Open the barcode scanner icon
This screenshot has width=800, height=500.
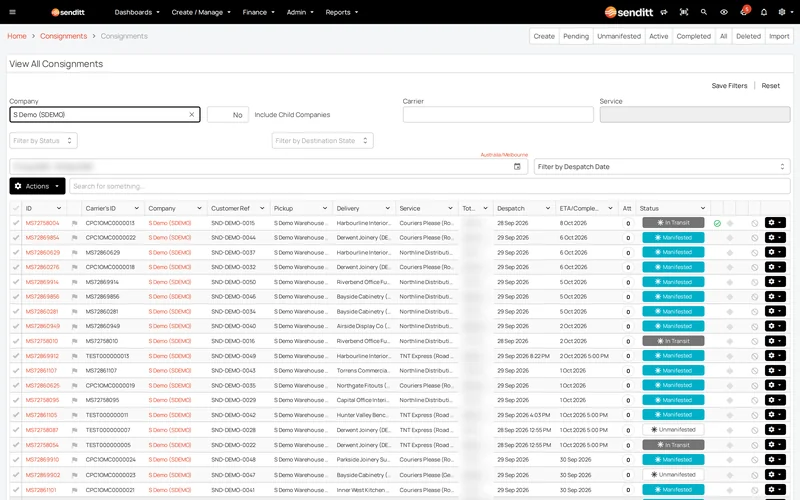[684, 12]
